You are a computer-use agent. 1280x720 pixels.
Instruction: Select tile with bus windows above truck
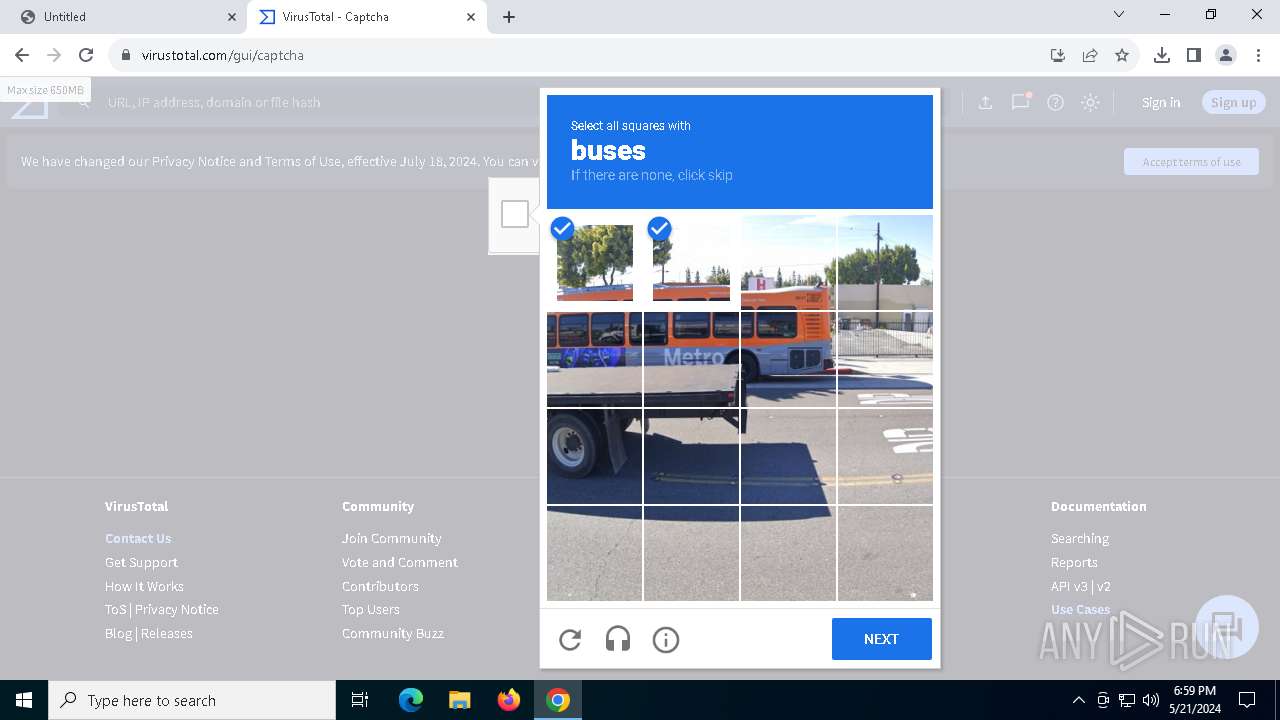point(594,359)
